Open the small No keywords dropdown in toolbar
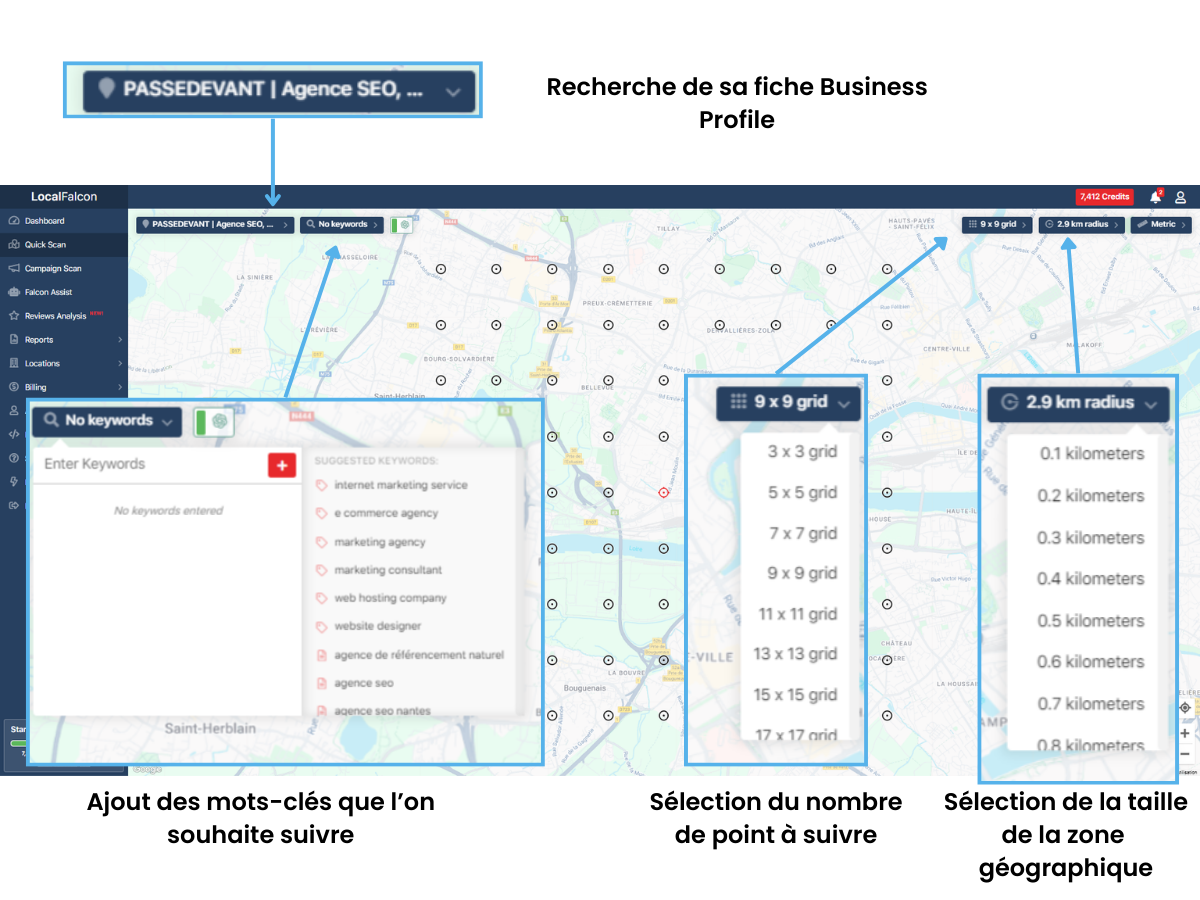This screenshot has width=1200, height=900. click(x=342, y=225)
